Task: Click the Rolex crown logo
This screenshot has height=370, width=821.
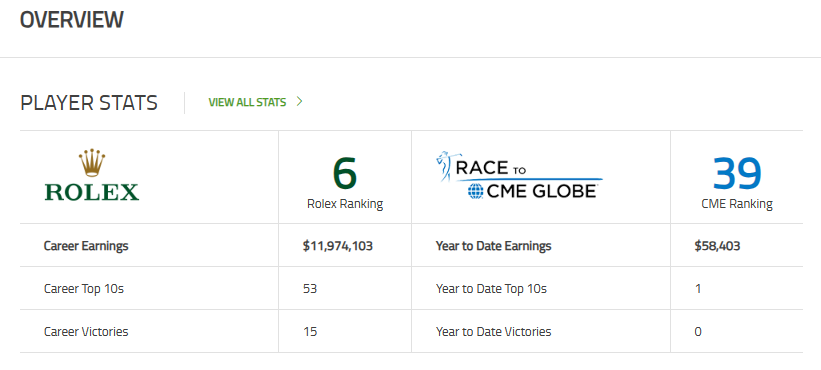Action: pyautogui.click(x=92, y=175)
